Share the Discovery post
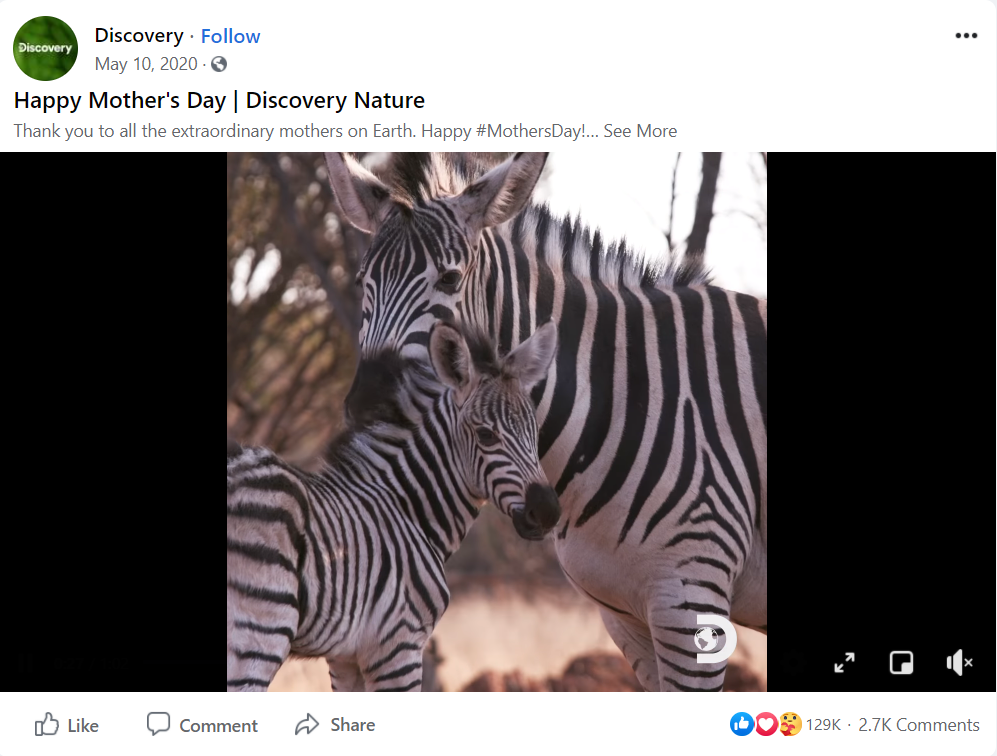 (x=335, y=725)
